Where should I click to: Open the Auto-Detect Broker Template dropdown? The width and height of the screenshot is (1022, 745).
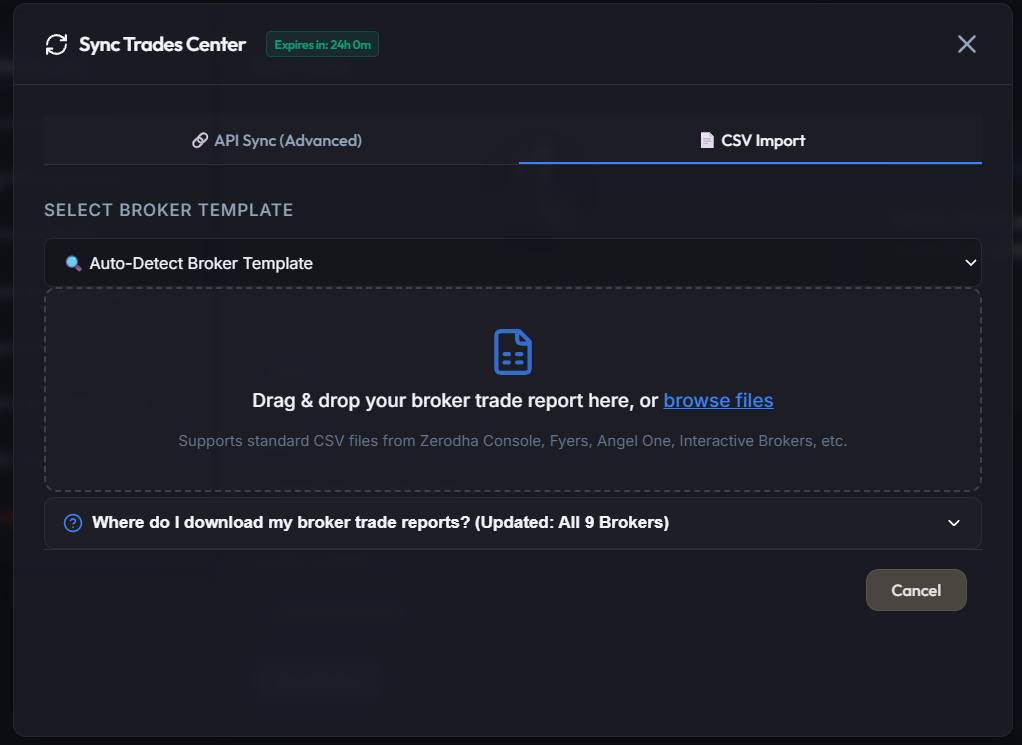[x=513, y=263]
